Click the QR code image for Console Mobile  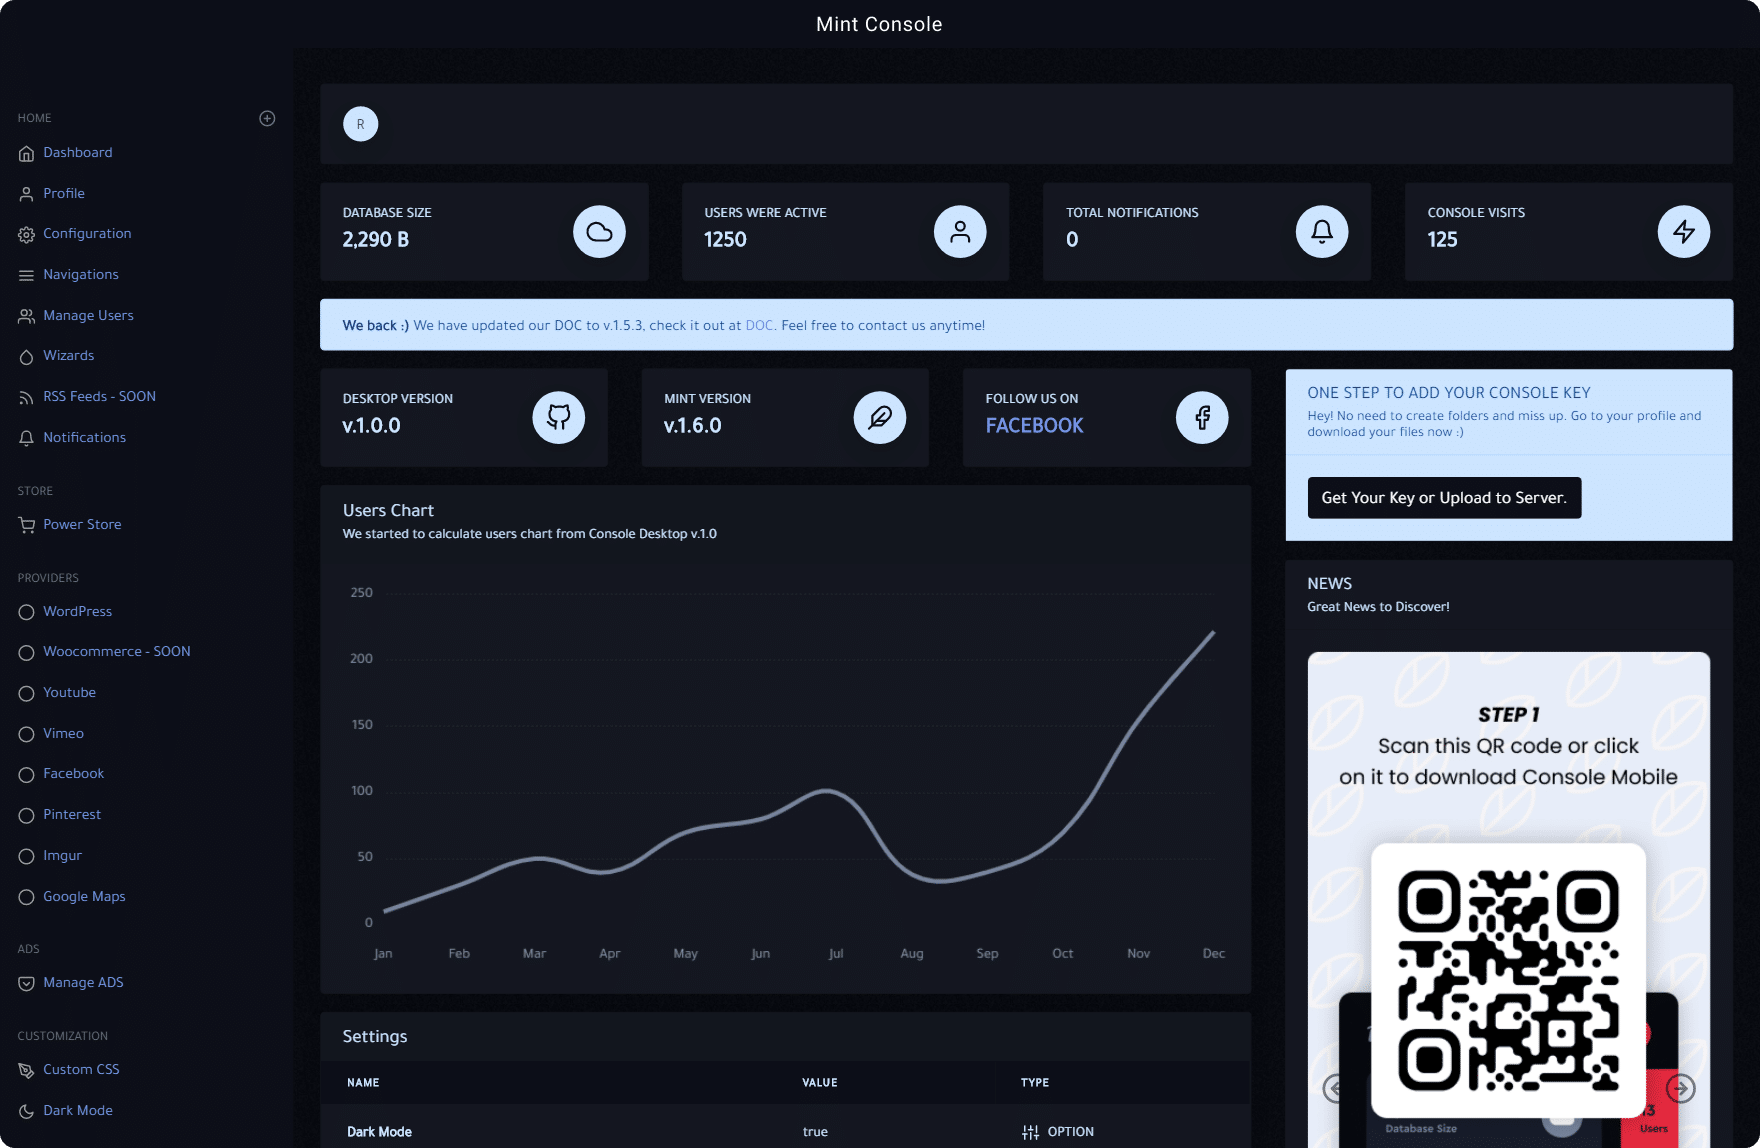[1509, 980]
